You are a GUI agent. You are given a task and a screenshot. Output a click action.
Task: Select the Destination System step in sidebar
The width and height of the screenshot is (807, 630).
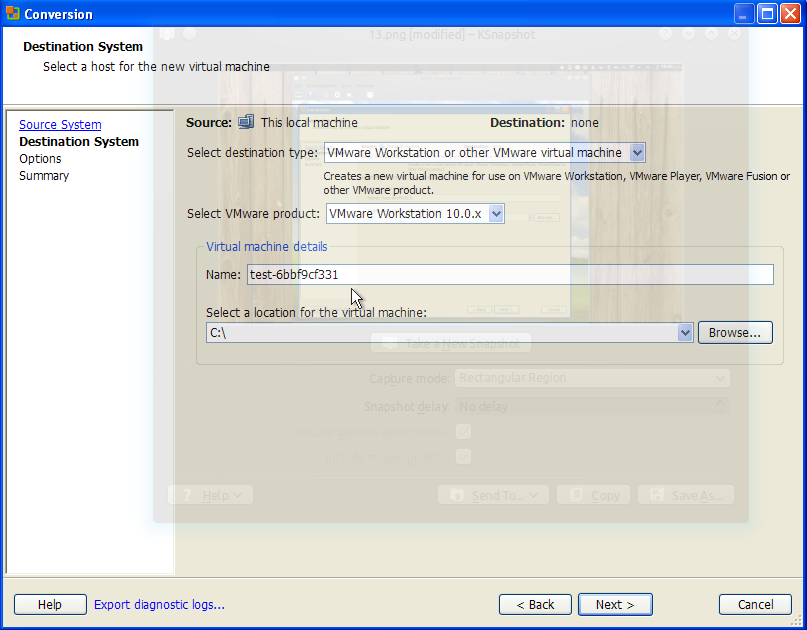click(79, 142)
